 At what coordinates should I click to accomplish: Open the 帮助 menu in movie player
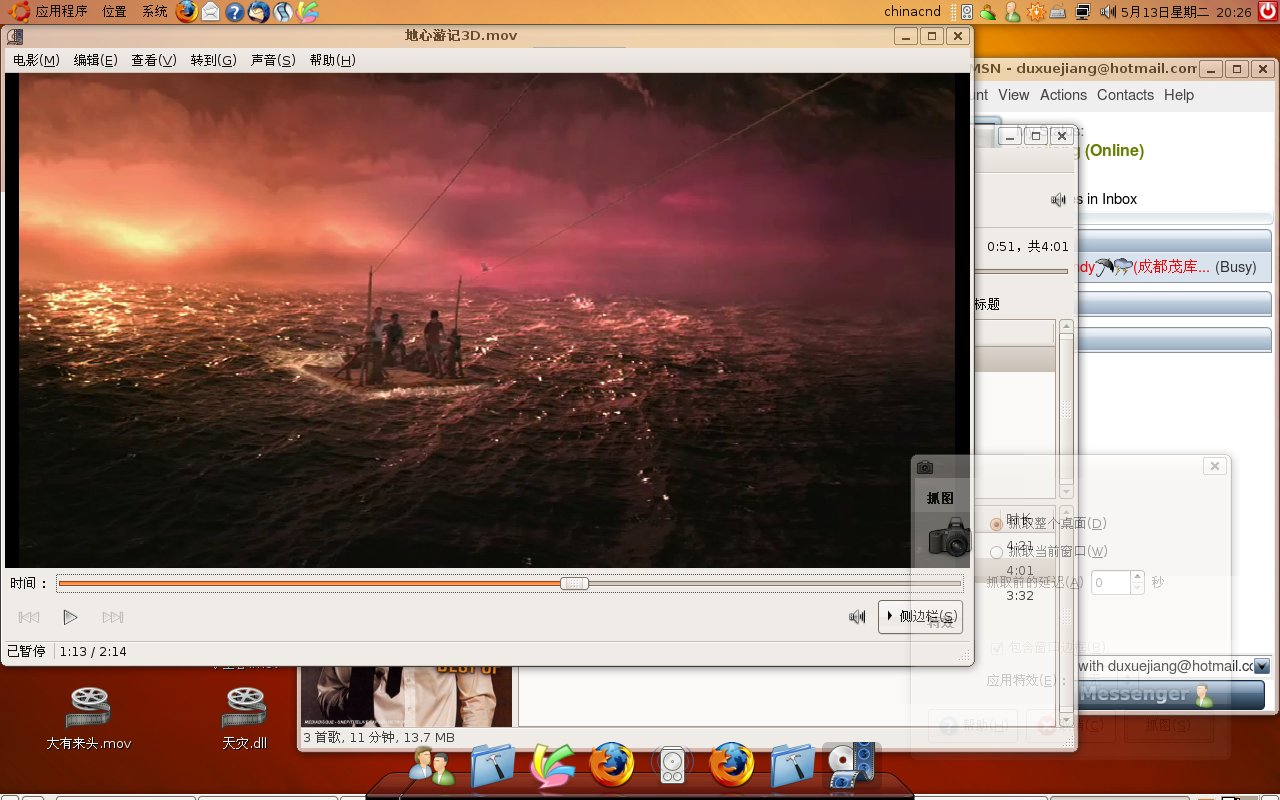333,60
